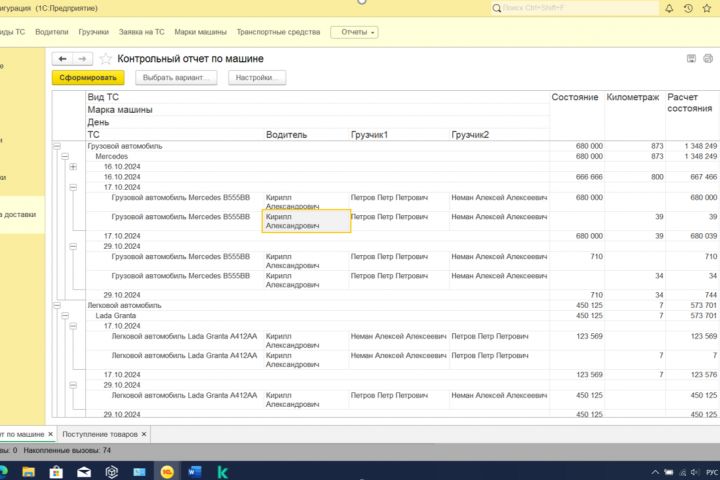
Task: Select the Lada Granta row label
Action: (116, 316)
